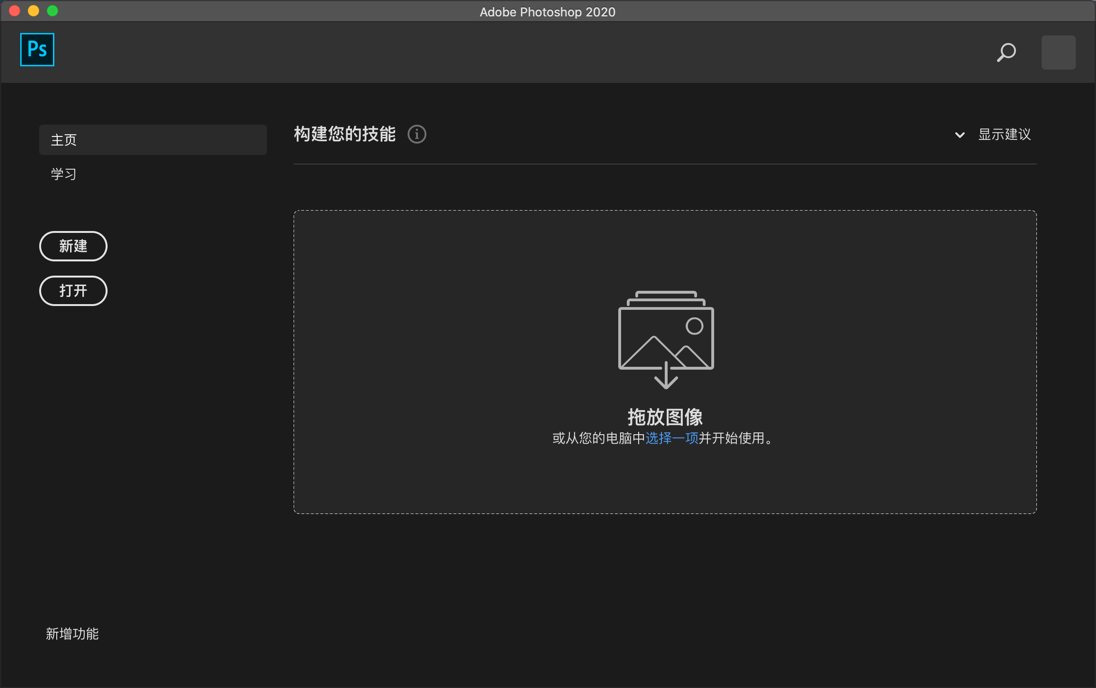Expand suggestions using the chevron arrow
The height and width of the screenshot is (688, 1096).
[x=960, y=135]
